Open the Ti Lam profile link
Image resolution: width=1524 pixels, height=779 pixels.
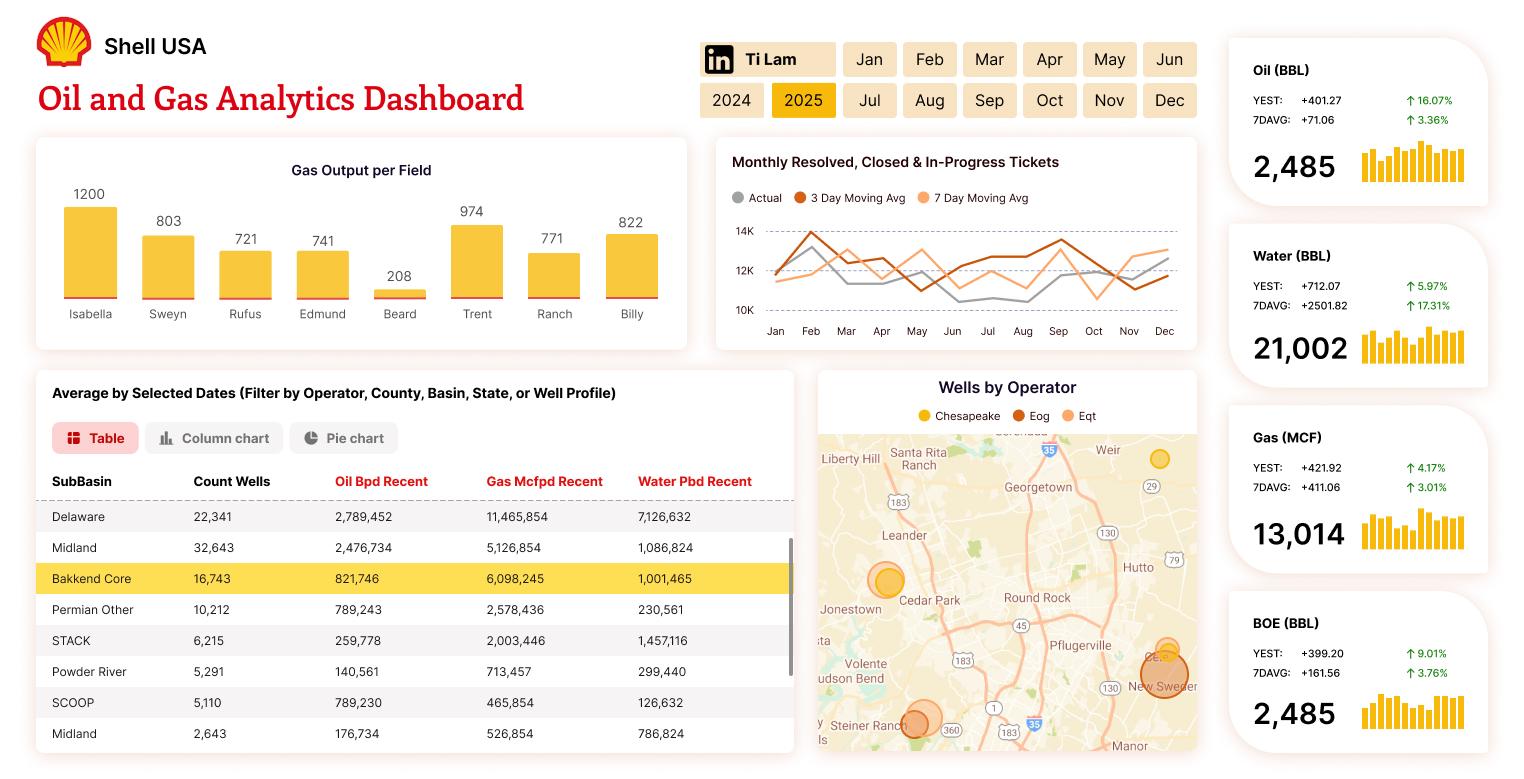pos(773,60)
